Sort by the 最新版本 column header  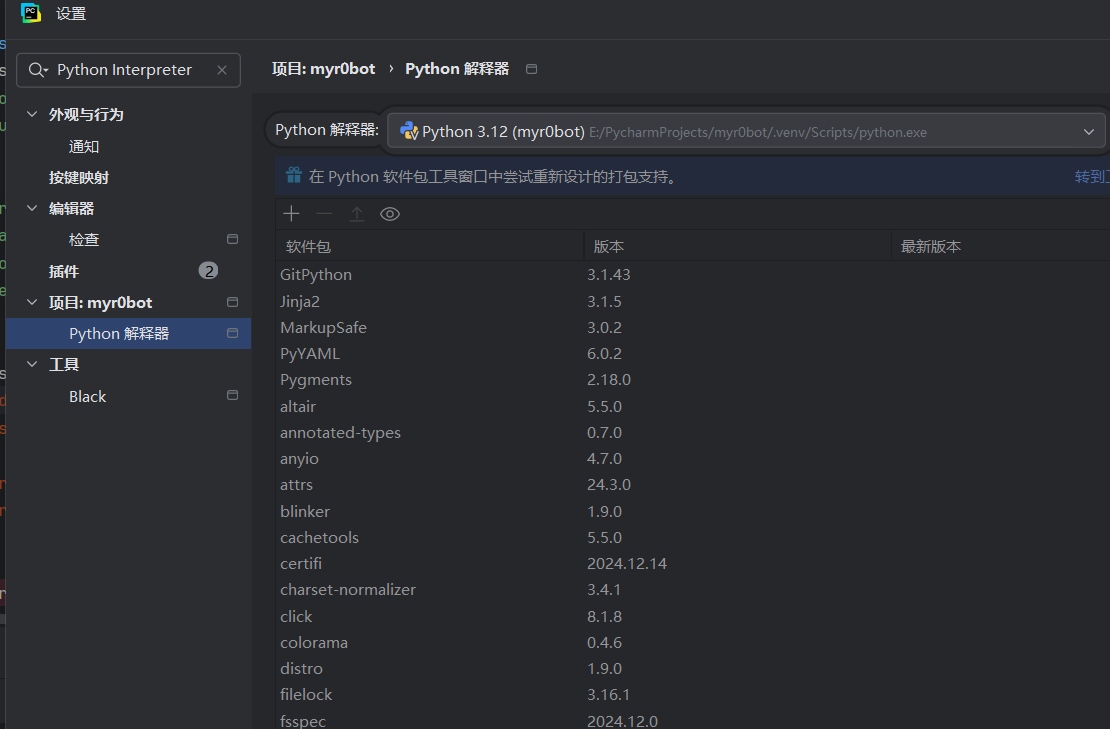click(x=1001, y=246)
